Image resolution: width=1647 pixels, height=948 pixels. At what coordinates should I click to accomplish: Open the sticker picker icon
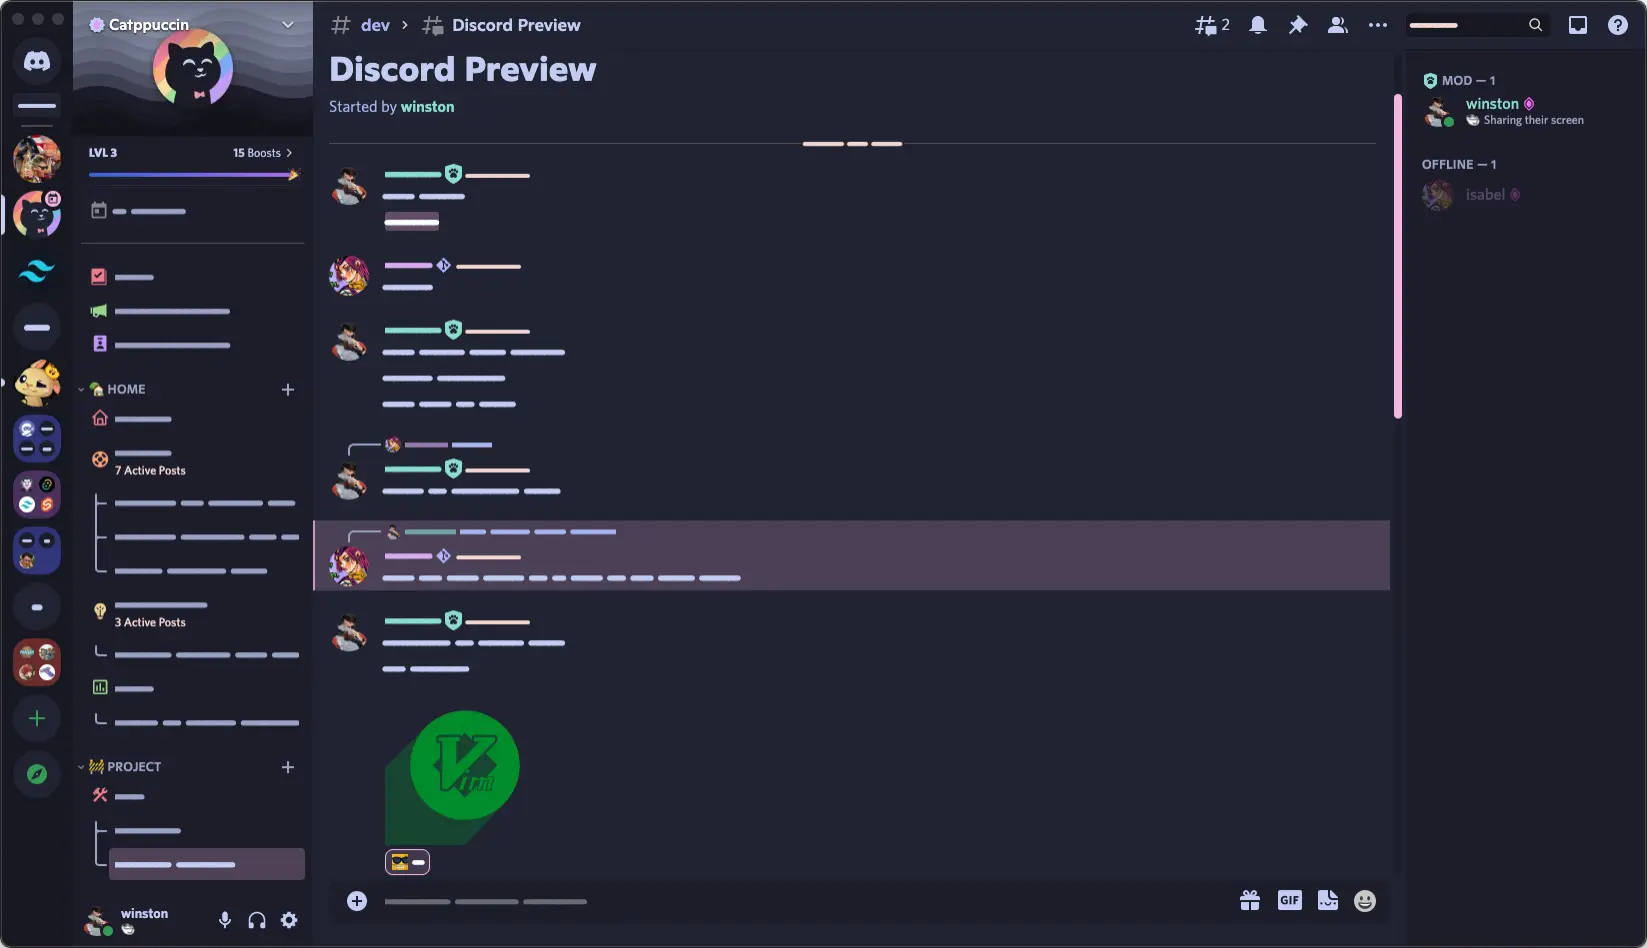(1327, 901)
